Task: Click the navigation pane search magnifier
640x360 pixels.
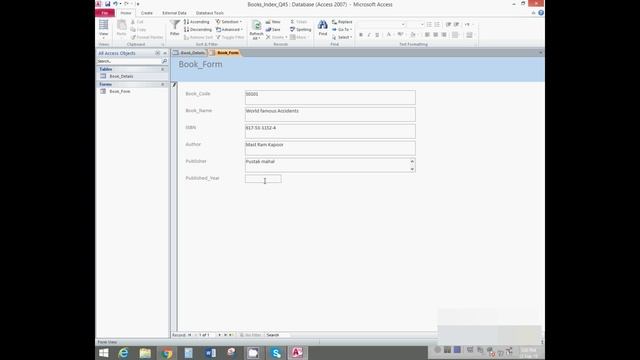Action: (x=164, y=61)
